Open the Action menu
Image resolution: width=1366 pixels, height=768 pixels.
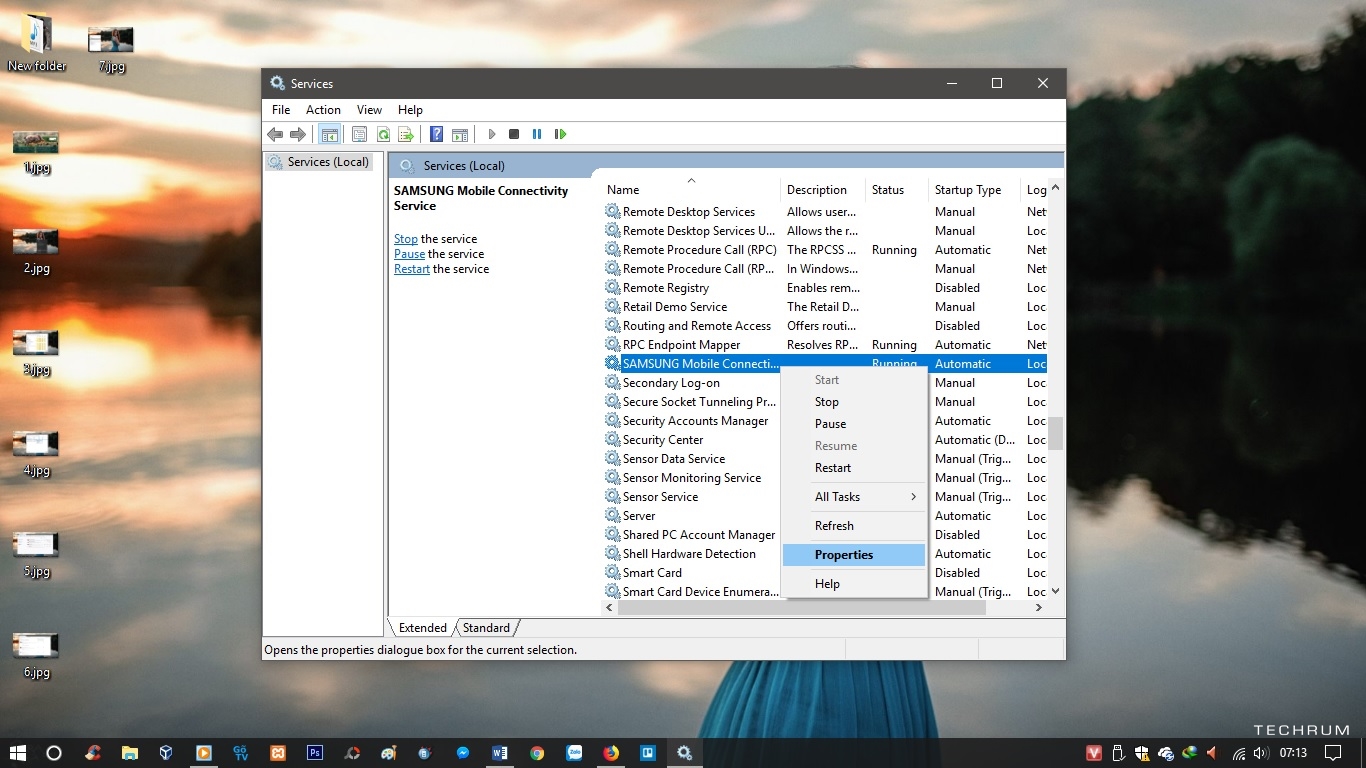tap(323, 110)
